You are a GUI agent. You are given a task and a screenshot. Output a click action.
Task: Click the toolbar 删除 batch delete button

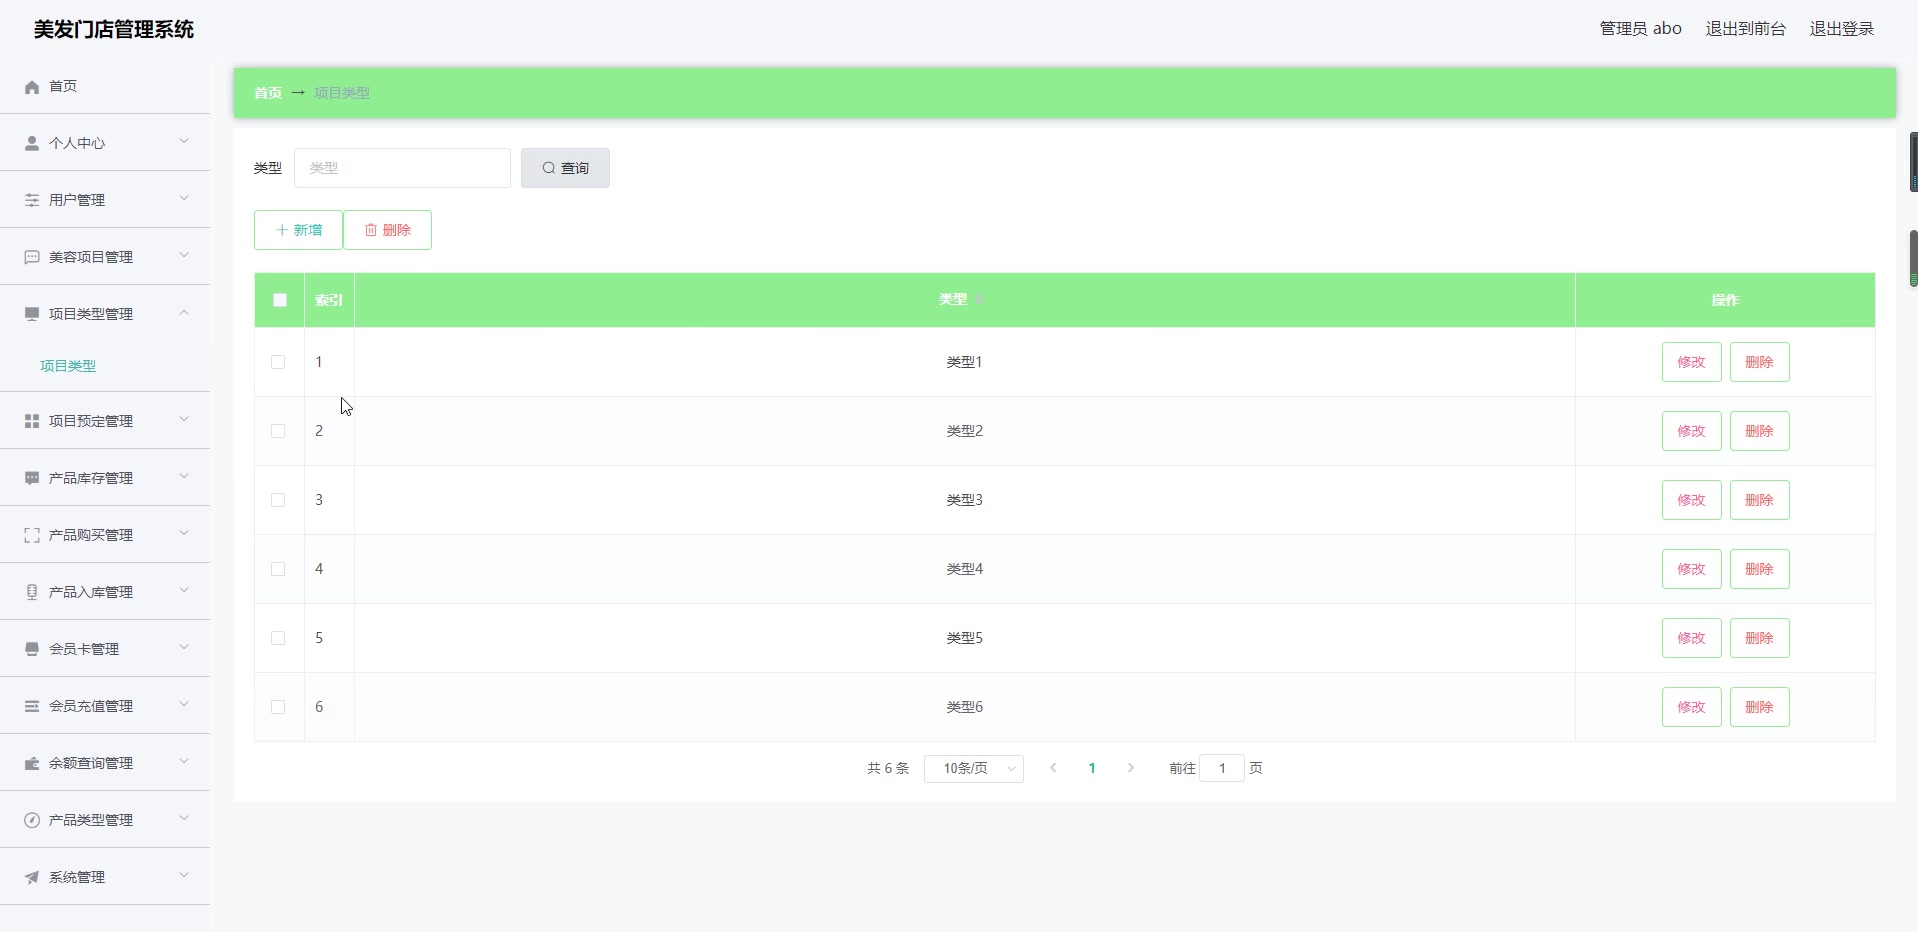tap(388, 230)
